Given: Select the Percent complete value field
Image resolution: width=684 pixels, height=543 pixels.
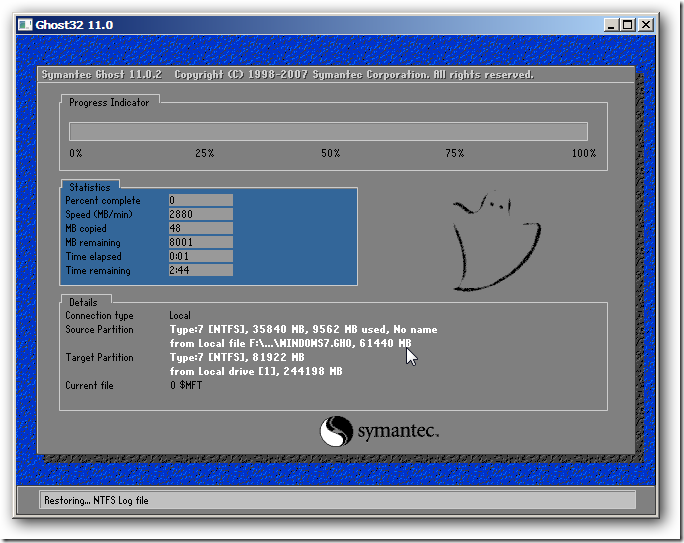Looking at the screenshot, I should coord(201,200).
